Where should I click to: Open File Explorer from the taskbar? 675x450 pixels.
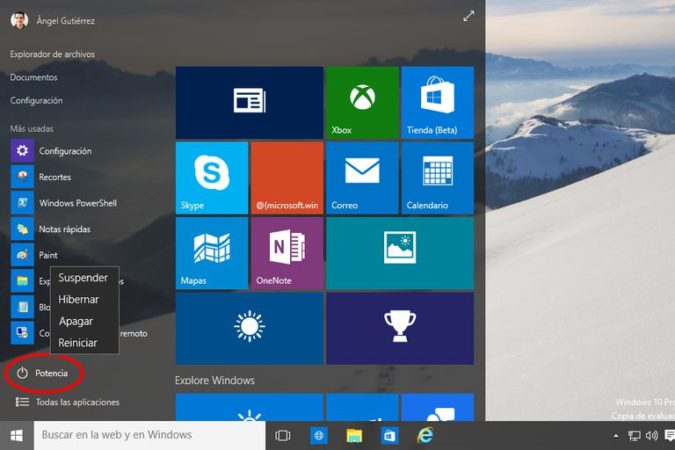click(354, 435)
